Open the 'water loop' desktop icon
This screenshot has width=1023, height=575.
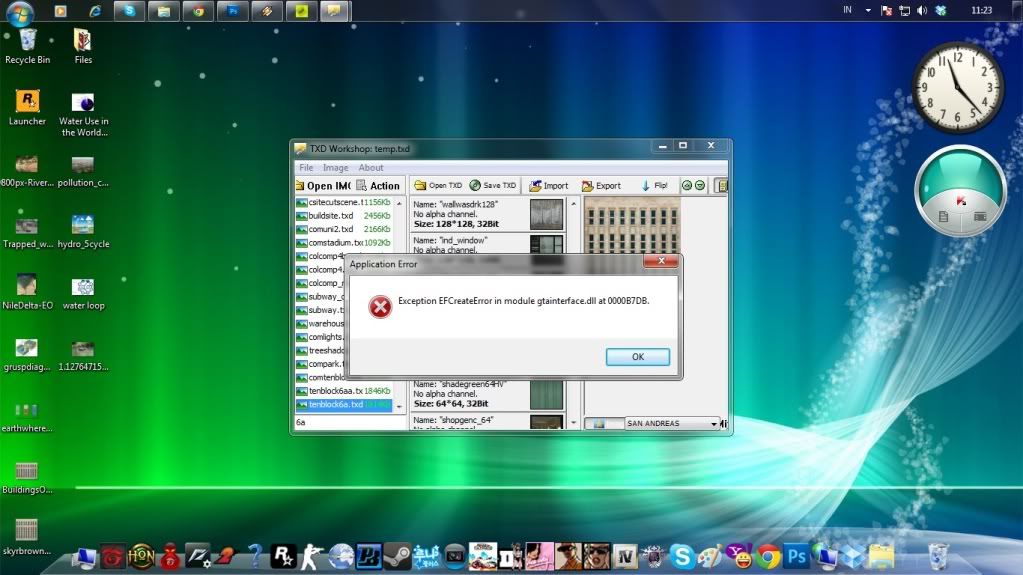pos(83,292)
